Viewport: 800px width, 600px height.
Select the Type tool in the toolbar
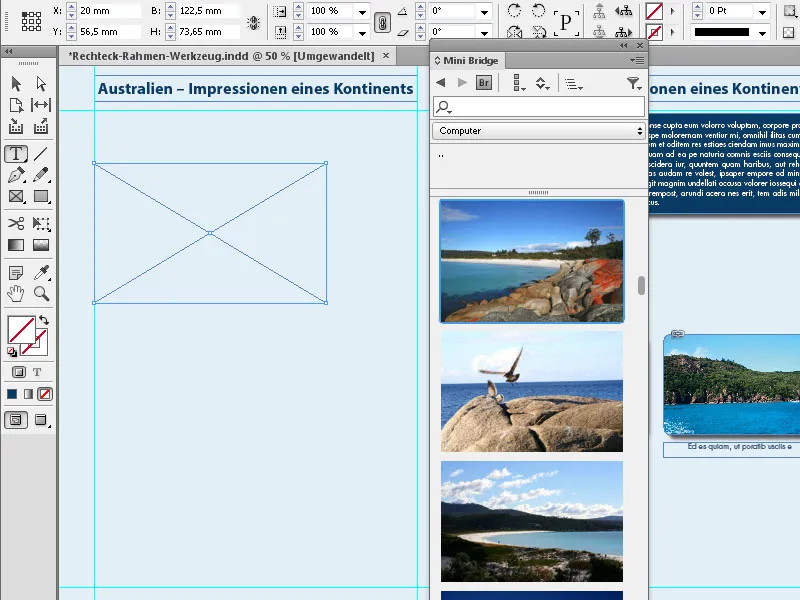tap(14, 153)
